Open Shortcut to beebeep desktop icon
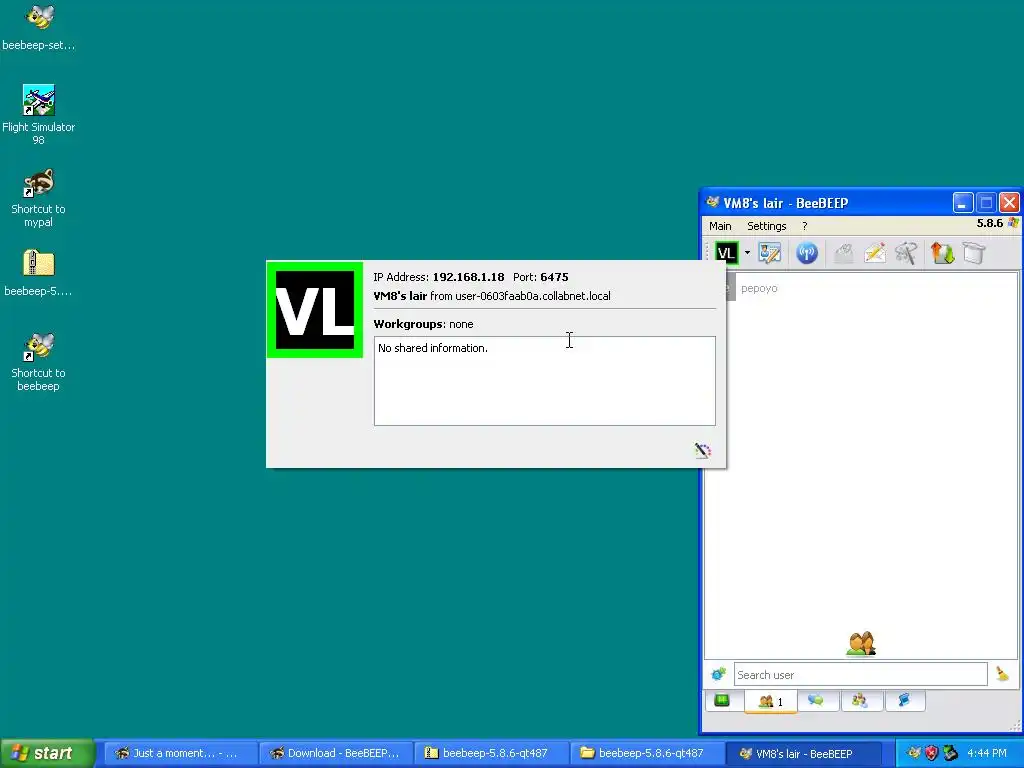This screenshot has height=768, width=1024. point(39,362)
